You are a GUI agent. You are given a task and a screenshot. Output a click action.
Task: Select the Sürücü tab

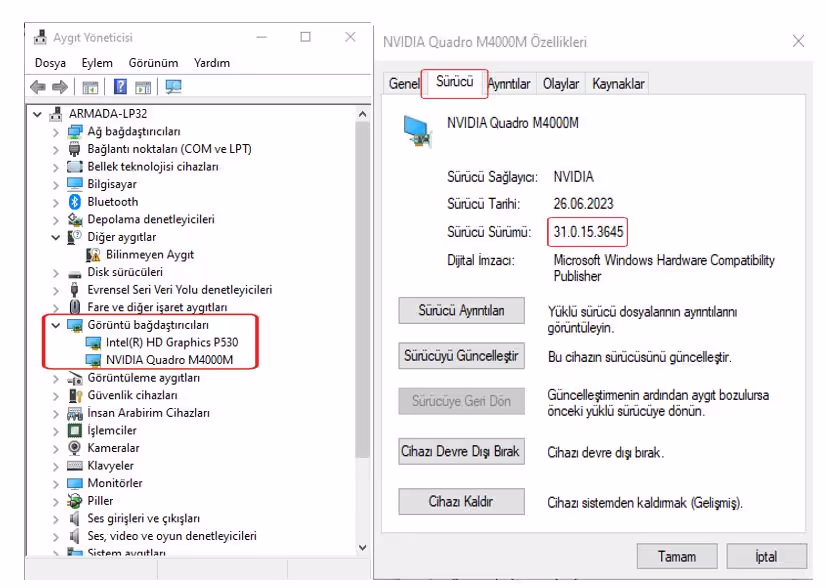pyautogui.click(x=454, y=82)
